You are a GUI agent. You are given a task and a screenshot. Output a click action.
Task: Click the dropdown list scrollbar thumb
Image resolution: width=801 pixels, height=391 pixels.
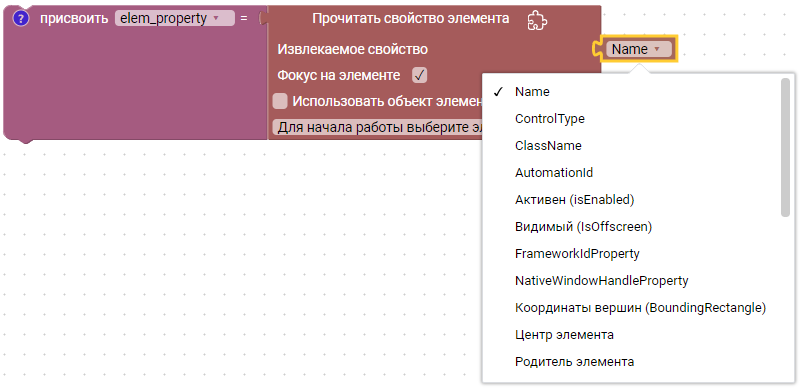786,147
